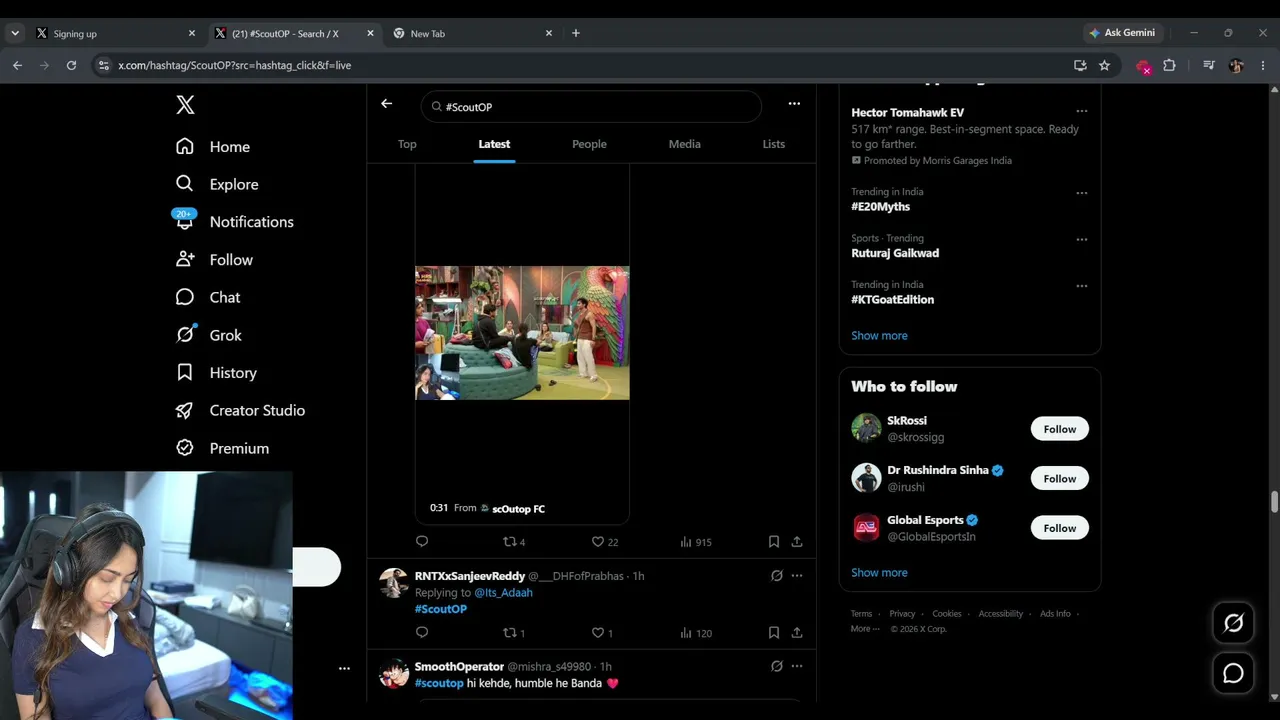Image resolution: width=1280 pixels, height=720 pixels.
Task: Open Notifications bell icon
Action: click(x=184, y=221)
